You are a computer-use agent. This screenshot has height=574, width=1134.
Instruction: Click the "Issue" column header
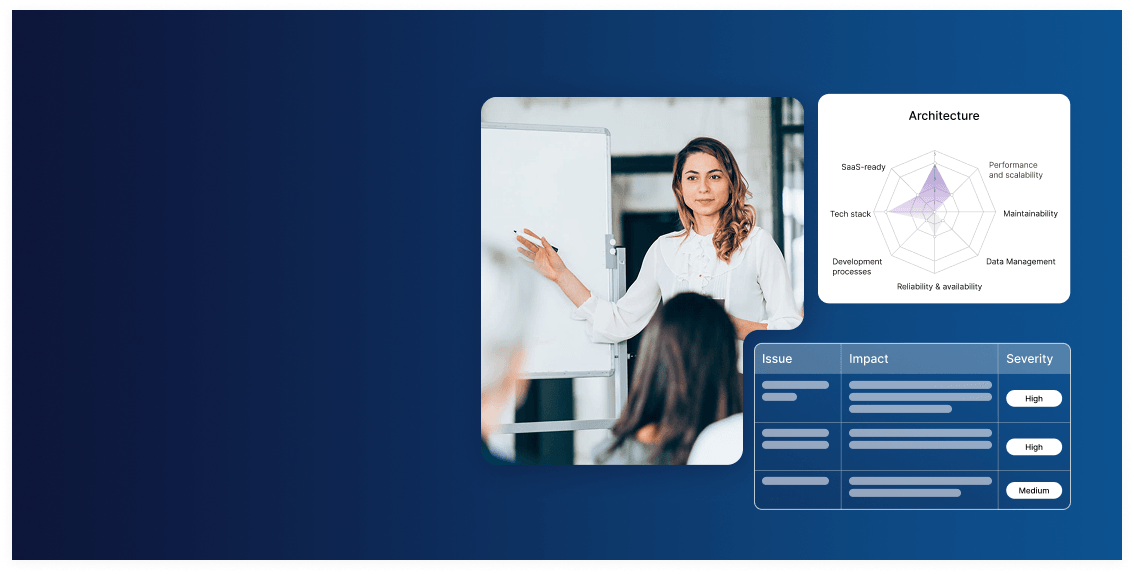777,359
